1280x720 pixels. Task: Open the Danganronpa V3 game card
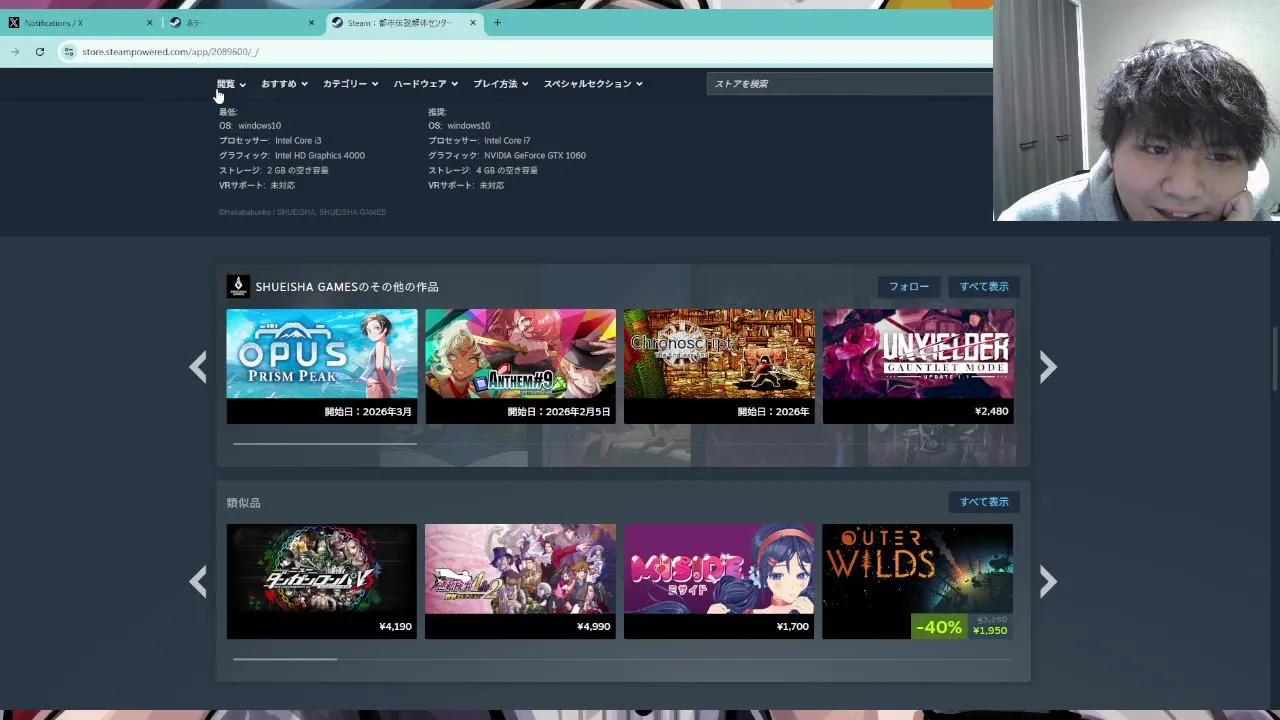[322, 581]
